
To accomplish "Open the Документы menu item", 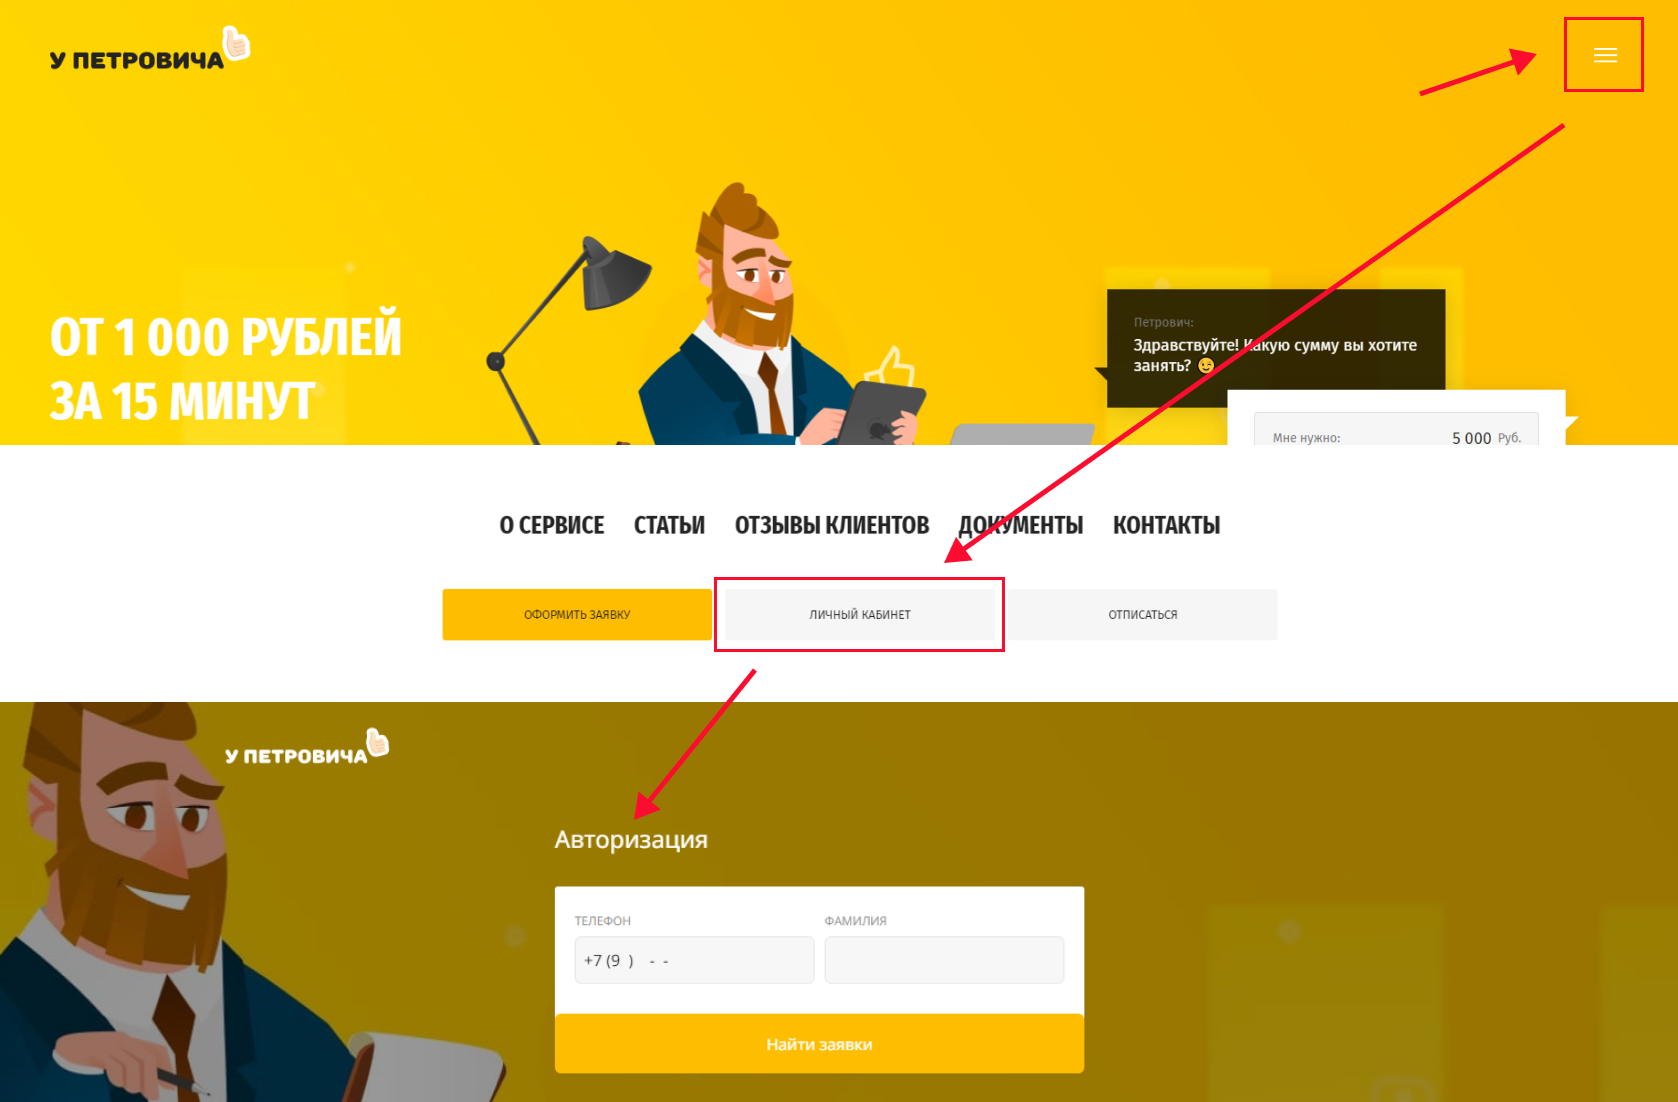I will point(1021,525).
